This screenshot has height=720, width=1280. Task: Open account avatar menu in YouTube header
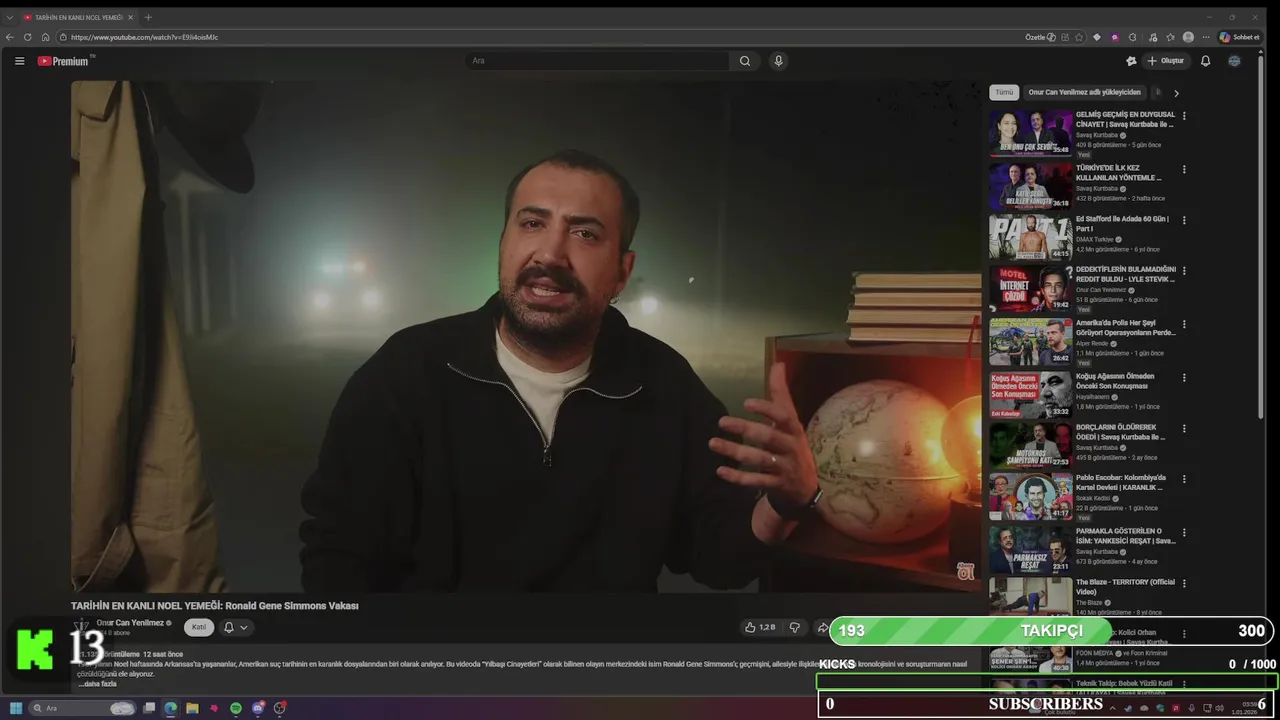1234,61
